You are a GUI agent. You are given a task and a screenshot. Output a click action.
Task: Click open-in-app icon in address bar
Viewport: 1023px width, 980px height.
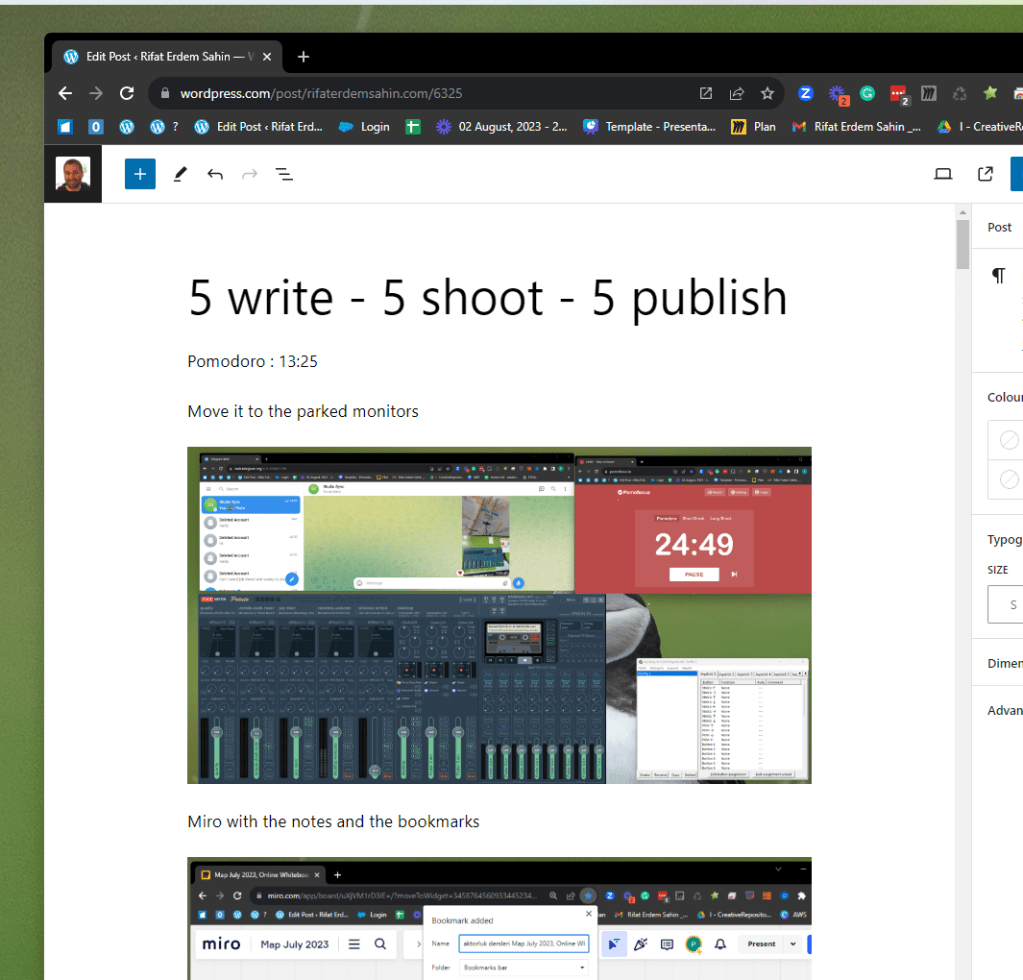click(x=706, y=93)
